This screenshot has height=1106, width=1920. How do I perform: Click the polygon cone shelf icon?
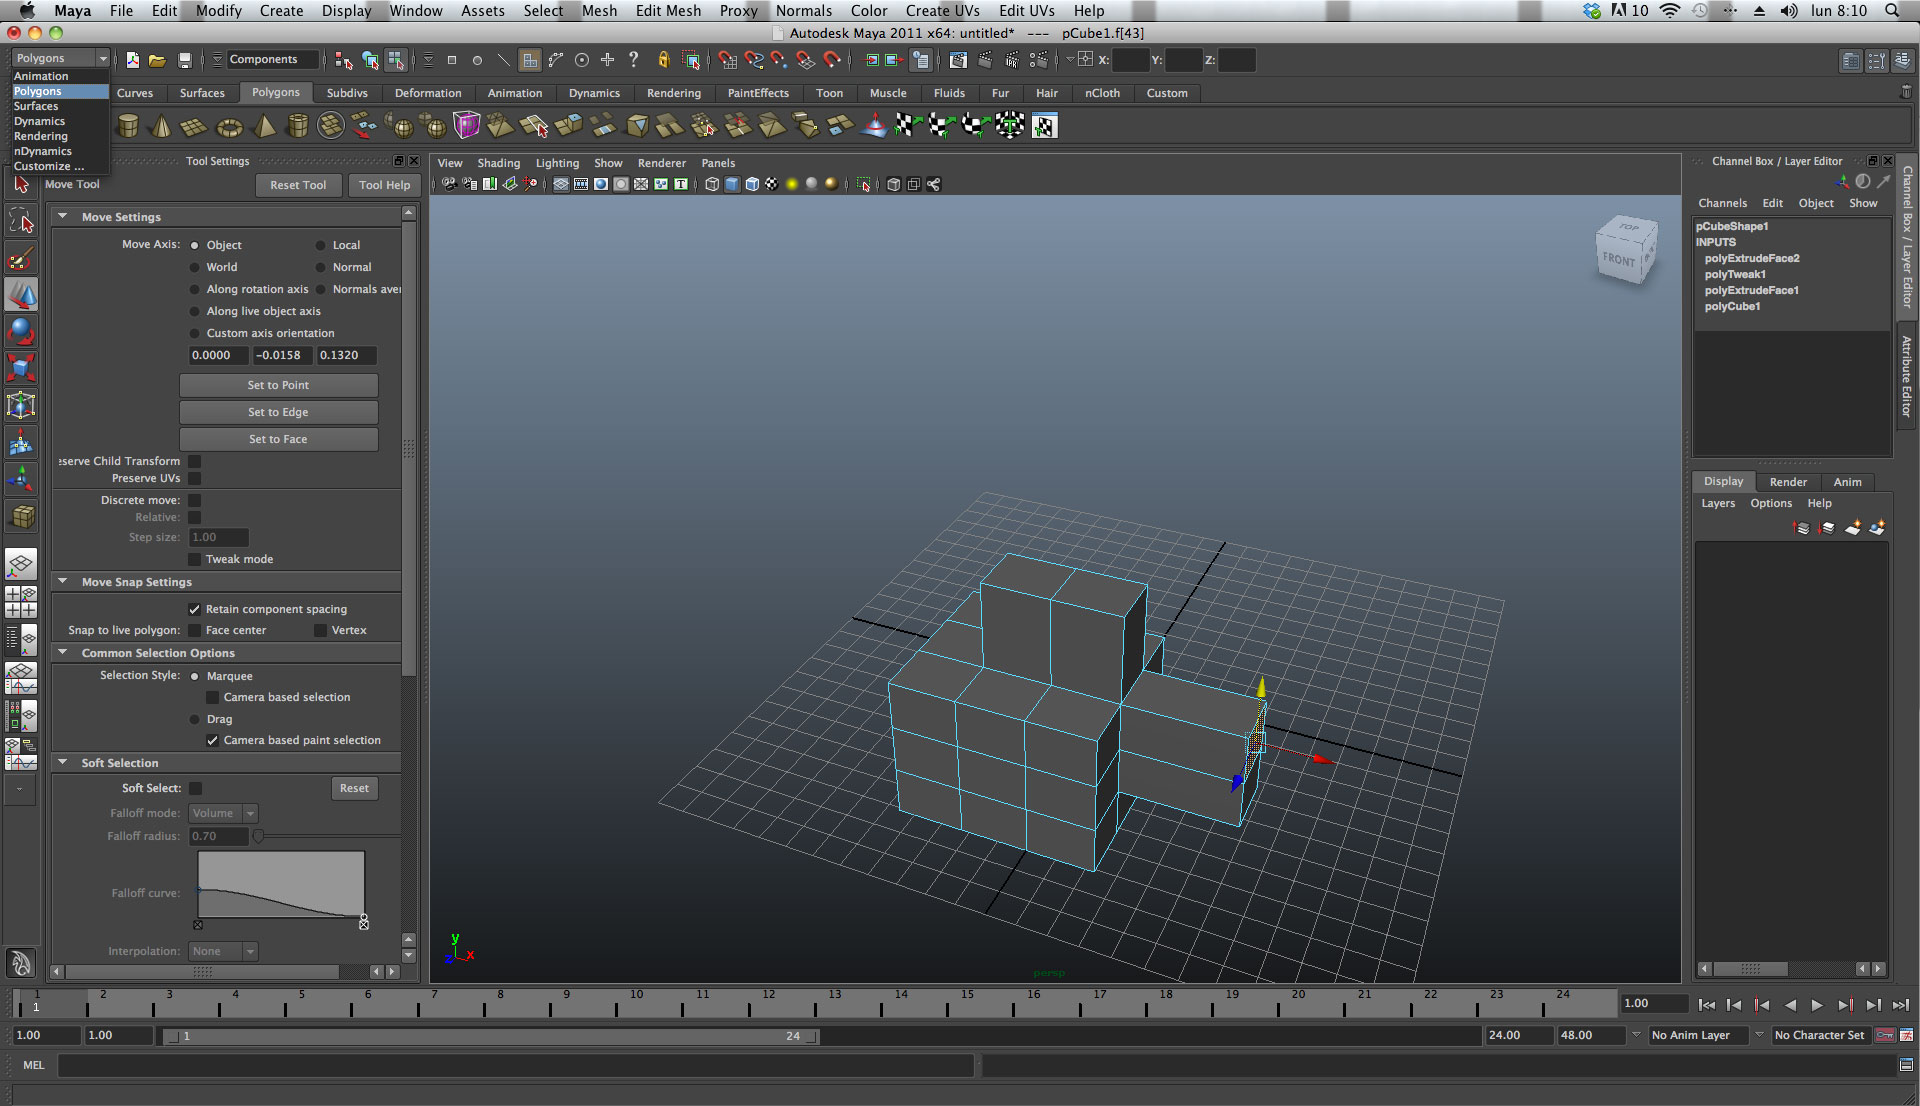pyautogui.click(x=160, y=127)
